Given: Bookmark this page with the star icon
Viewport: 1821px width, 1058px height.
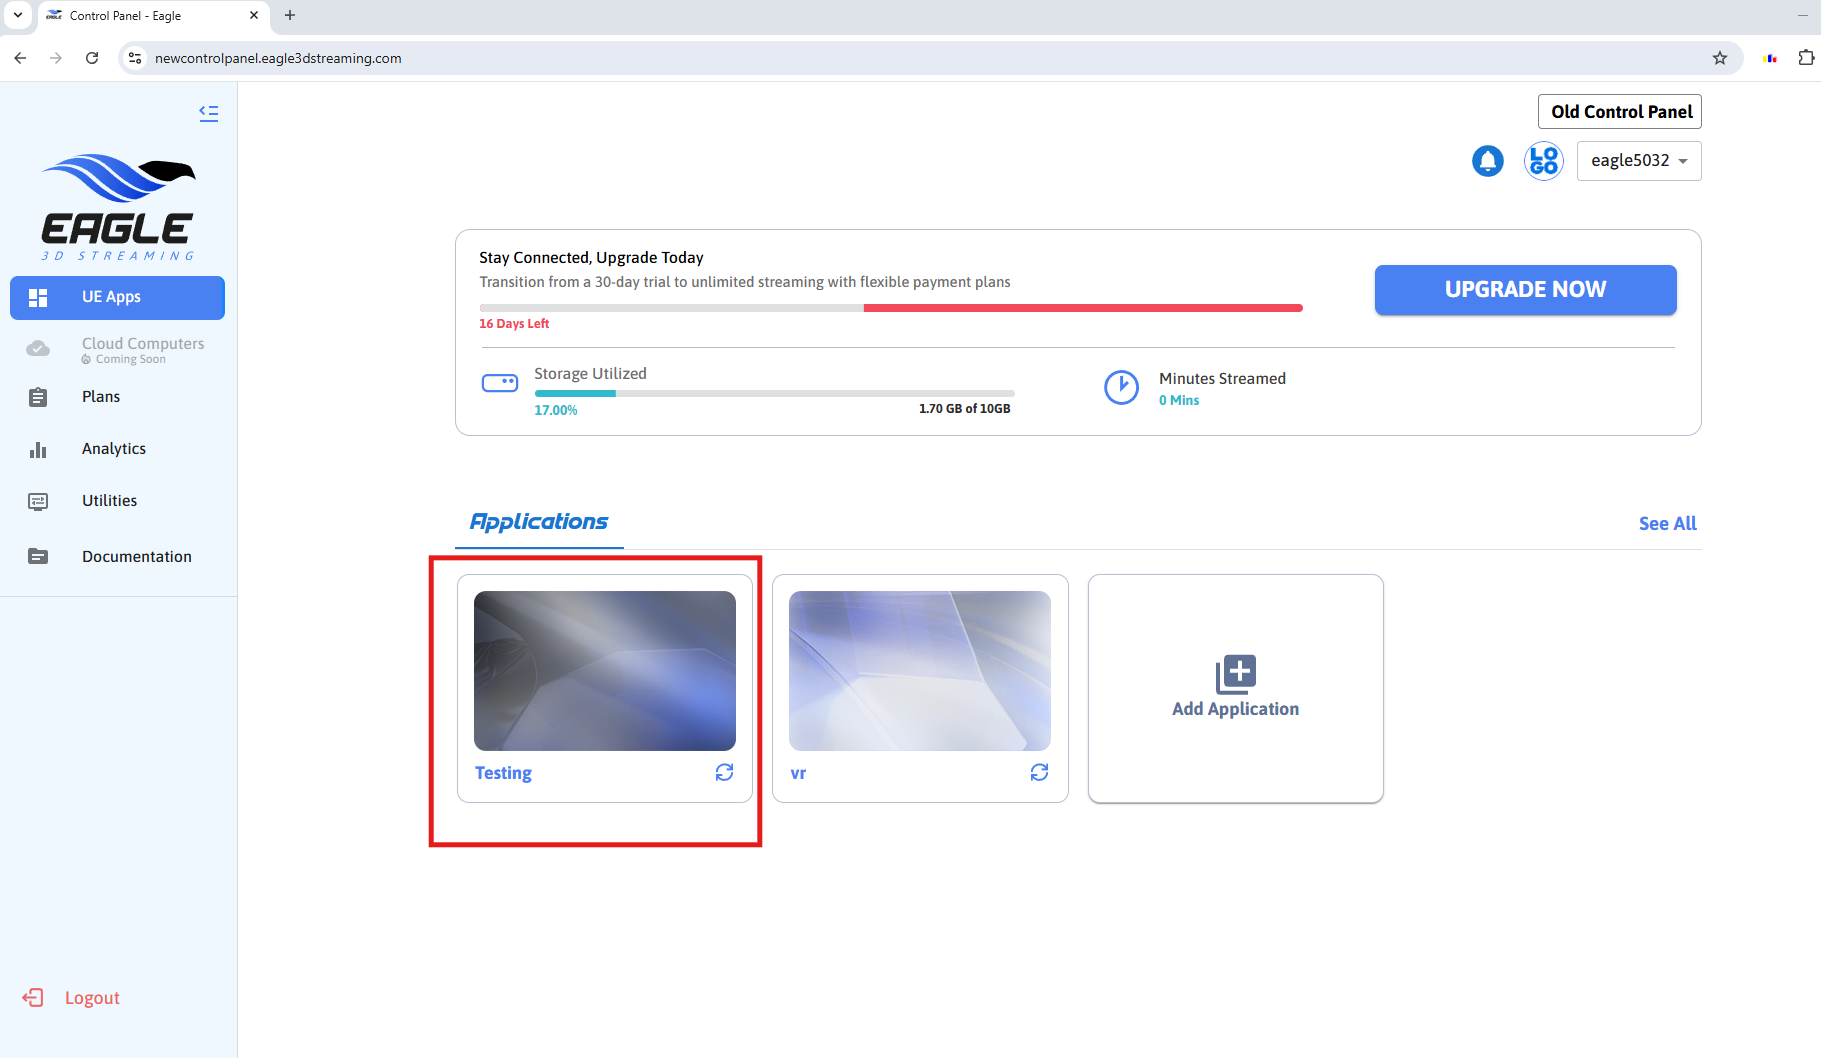Looking at the screenshot, I should pyautogui.click(x=1720, y=58).
